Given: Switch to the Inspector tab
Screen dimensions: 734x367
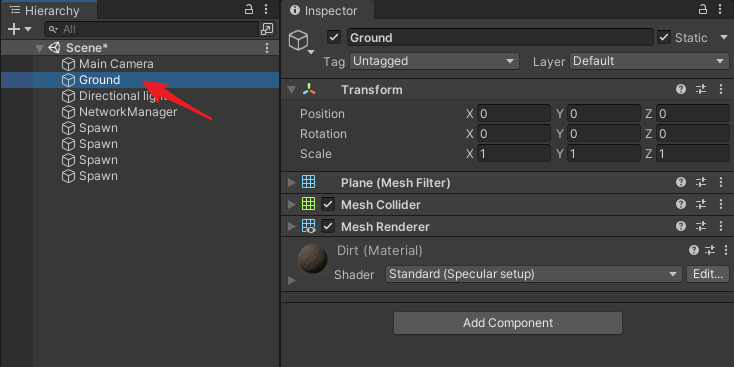Looking at the screenshot, I should (327, 10).
